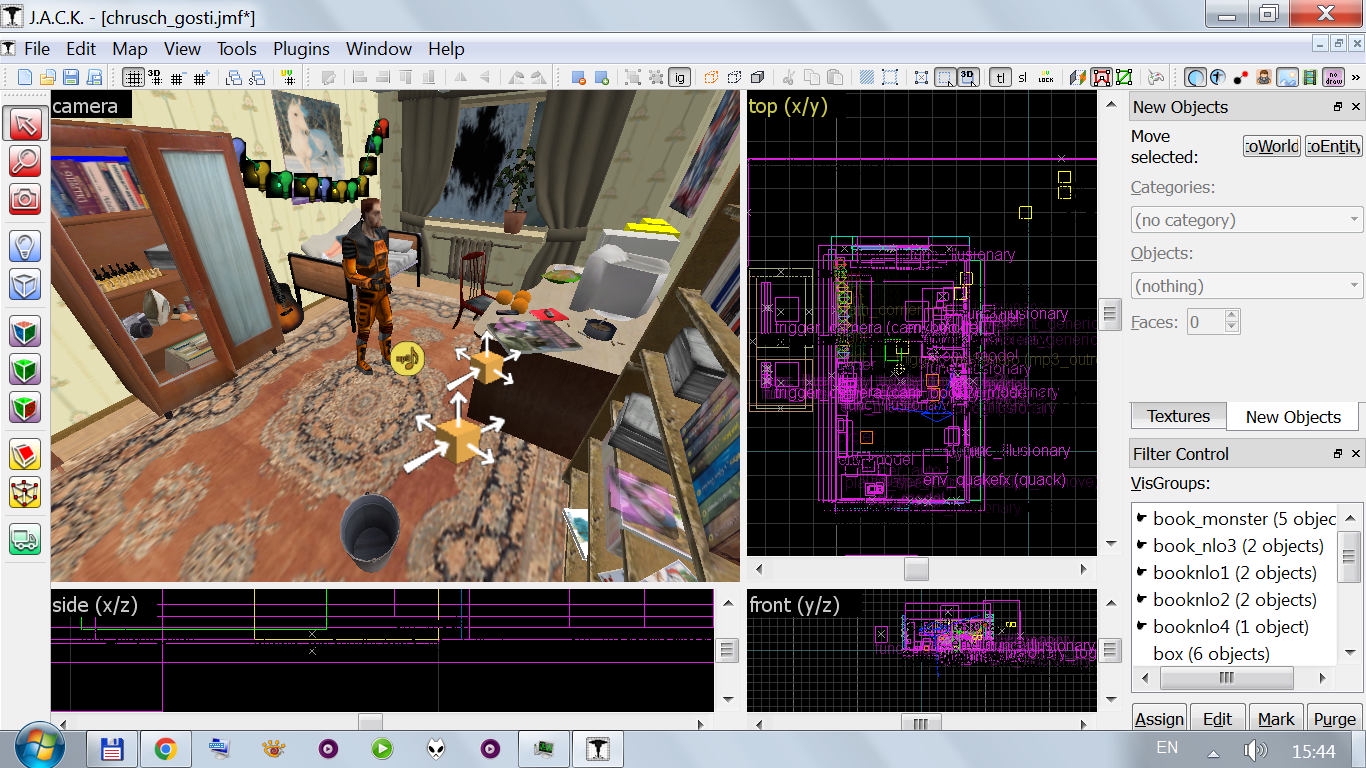
Task: Click the EN language indicator
Action: pos(1166,747)
